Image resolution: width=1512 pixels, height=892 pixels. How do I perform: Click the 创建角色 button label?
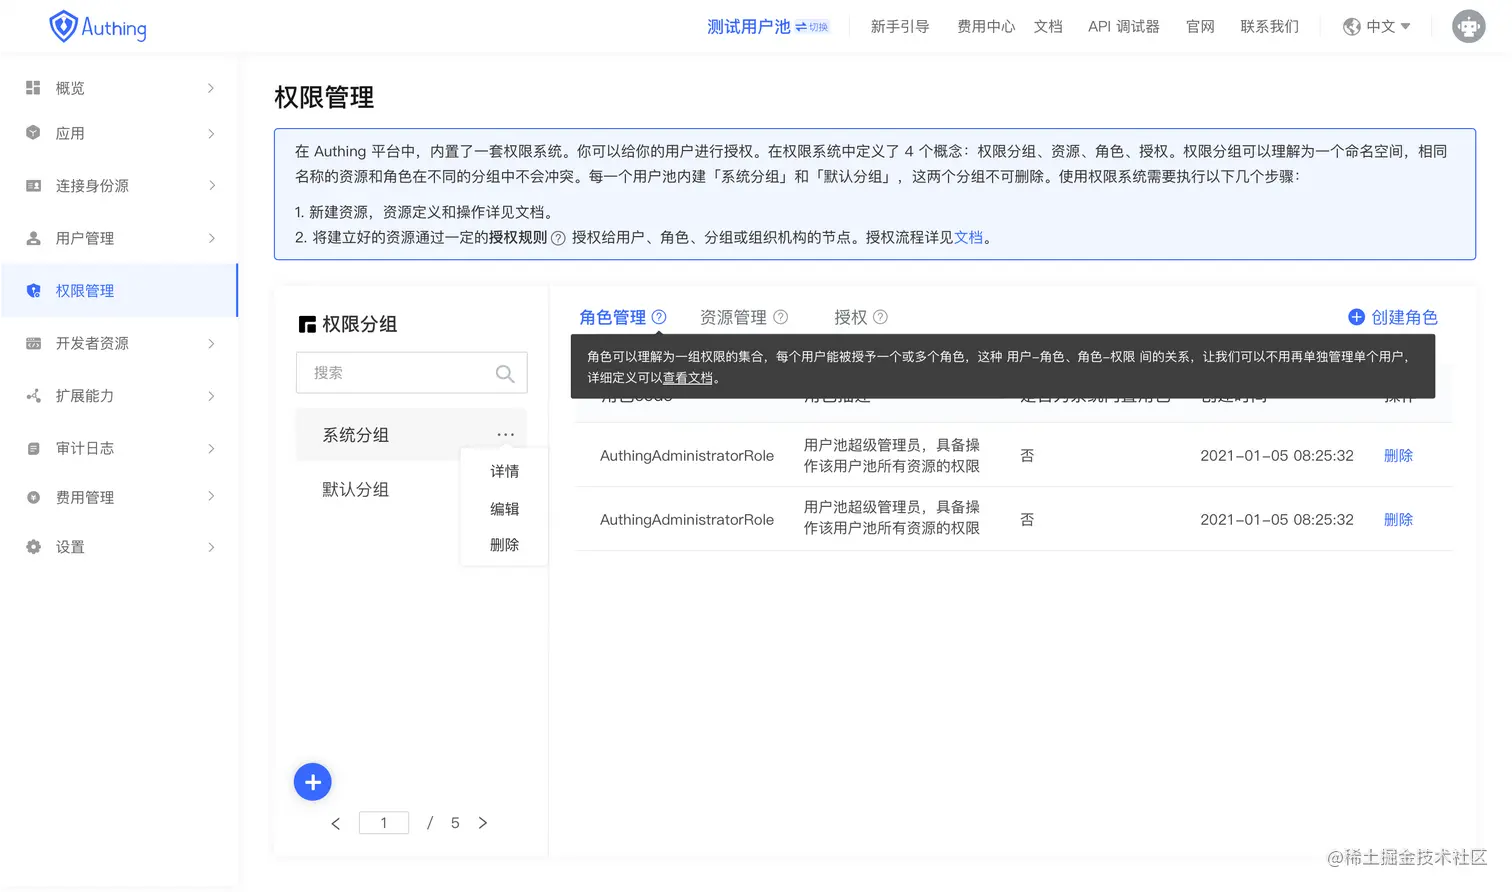(x=1404, y=317)
